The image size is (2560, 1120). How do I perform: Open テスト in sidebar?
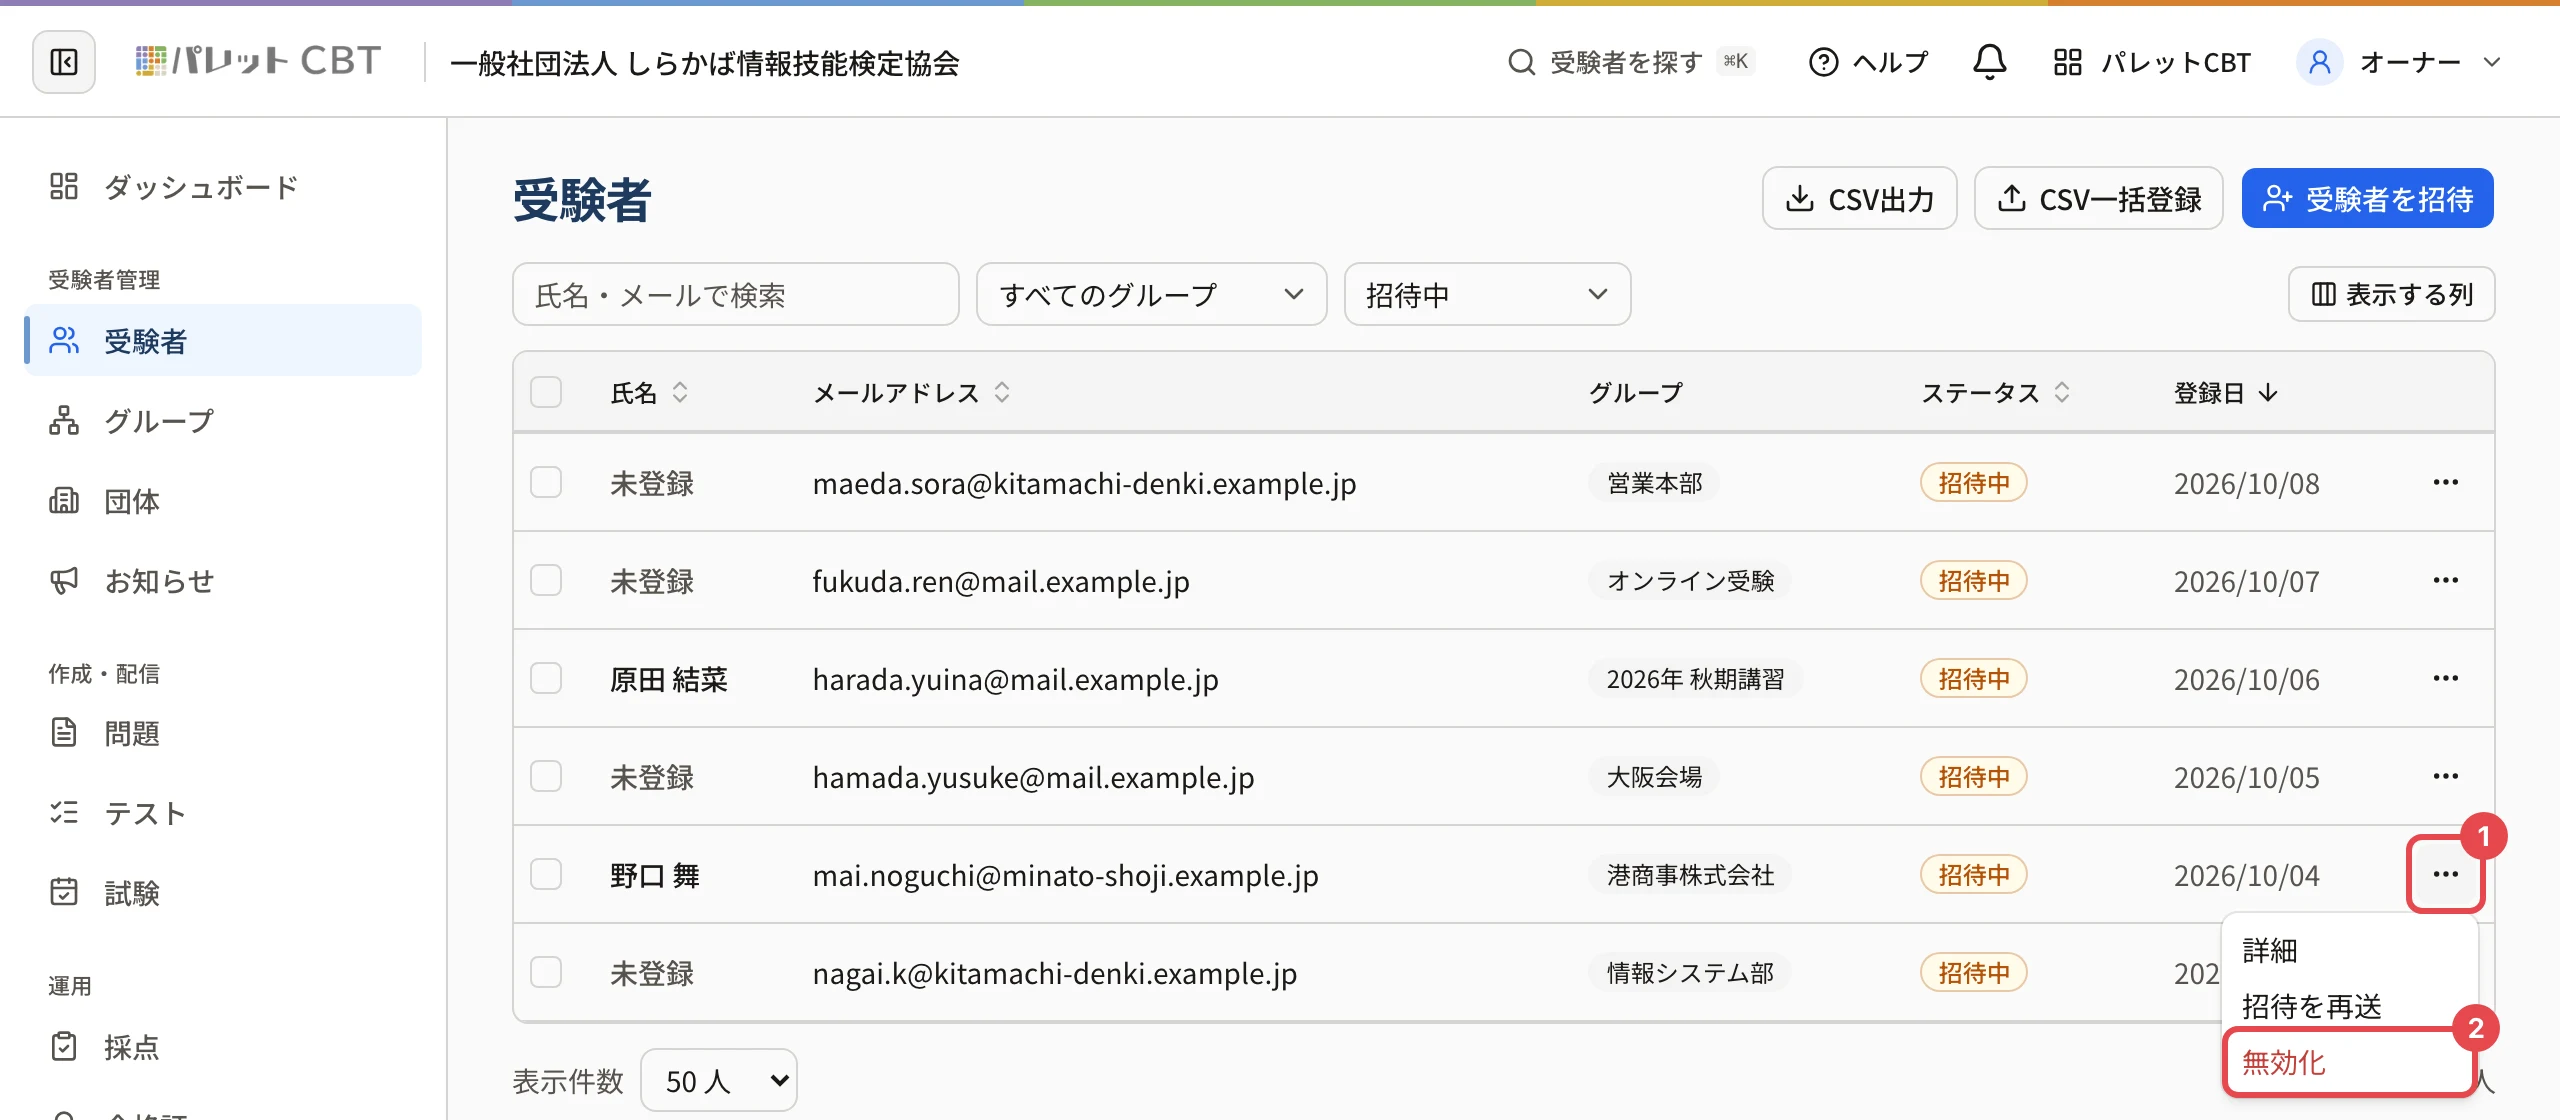[x=223, y=813]
